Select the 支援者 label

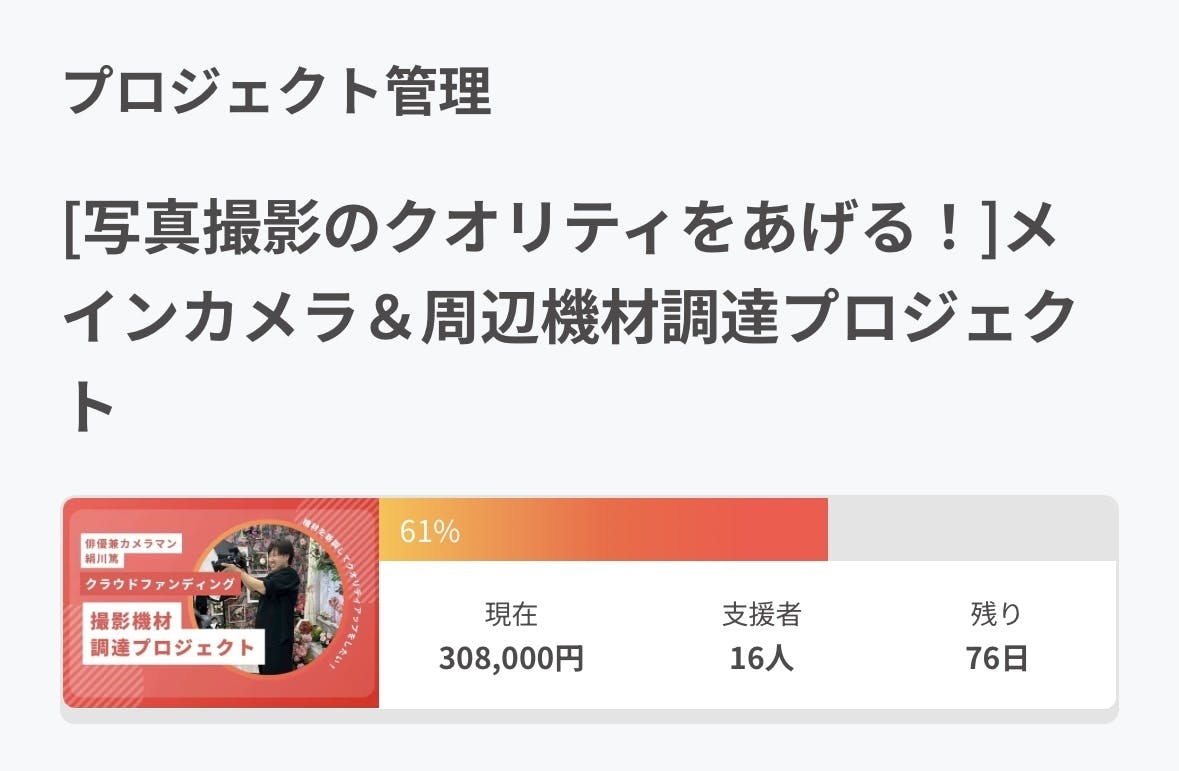(761, 614)
